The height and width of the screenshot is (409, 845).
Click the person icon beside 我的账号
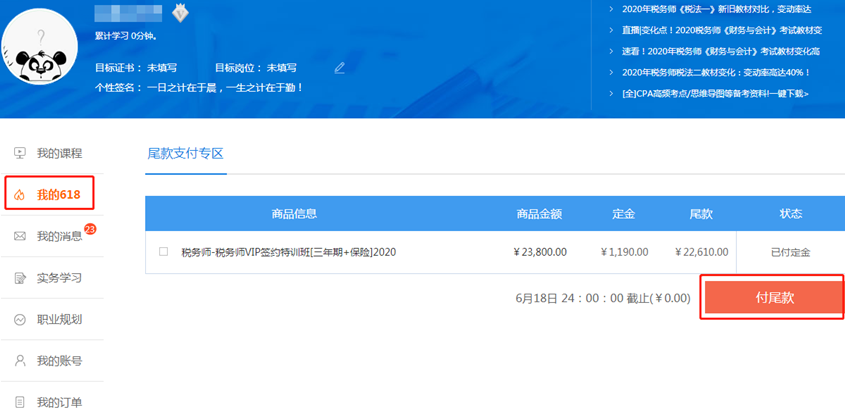tap(20, 361)
